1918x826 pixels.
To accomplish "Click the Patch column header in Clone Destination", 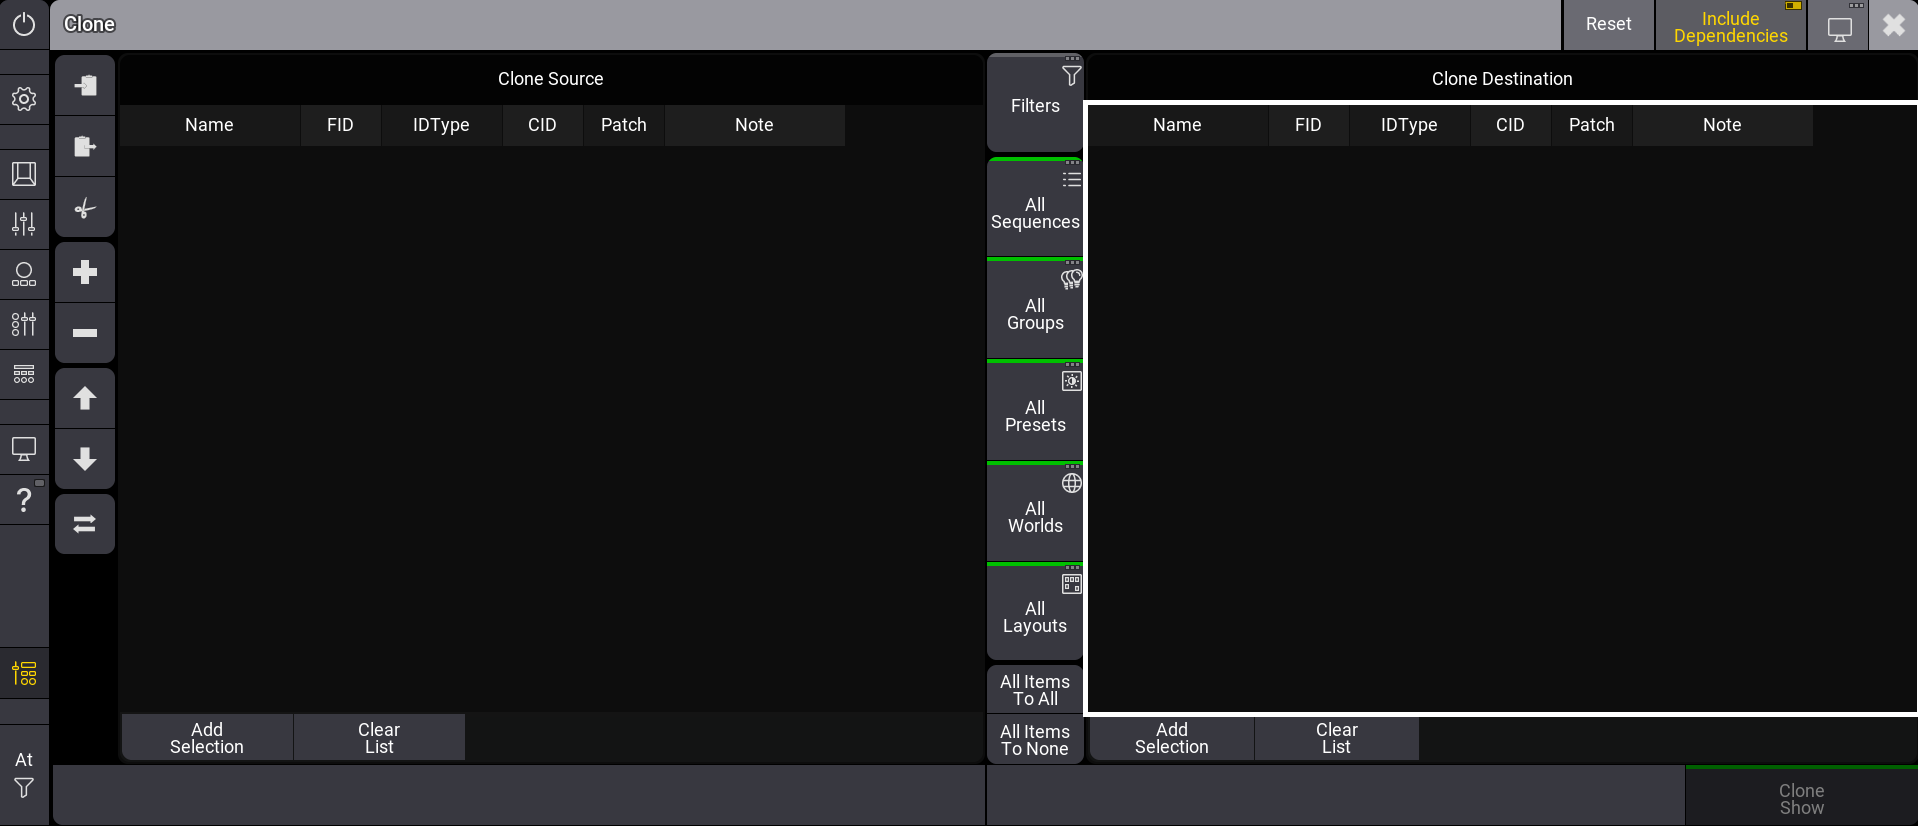I will [x=1591, y=125].
